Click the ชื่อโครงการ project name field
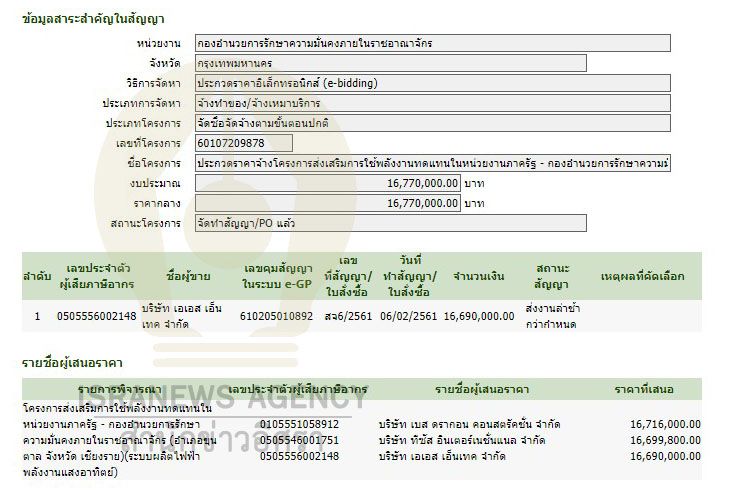The height and width of the screenshot is (498, 738). coord(432,163)
